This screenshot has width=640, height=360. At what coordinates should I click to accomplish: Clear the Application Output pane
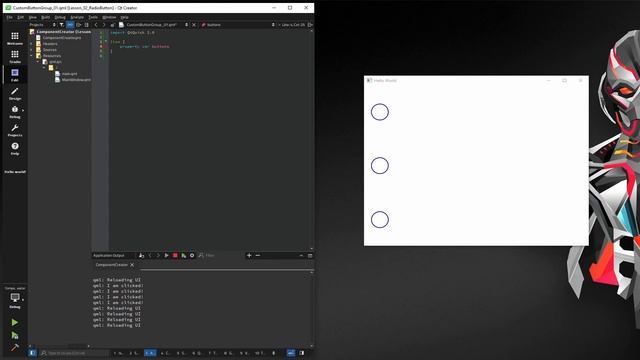coord(141,256)
